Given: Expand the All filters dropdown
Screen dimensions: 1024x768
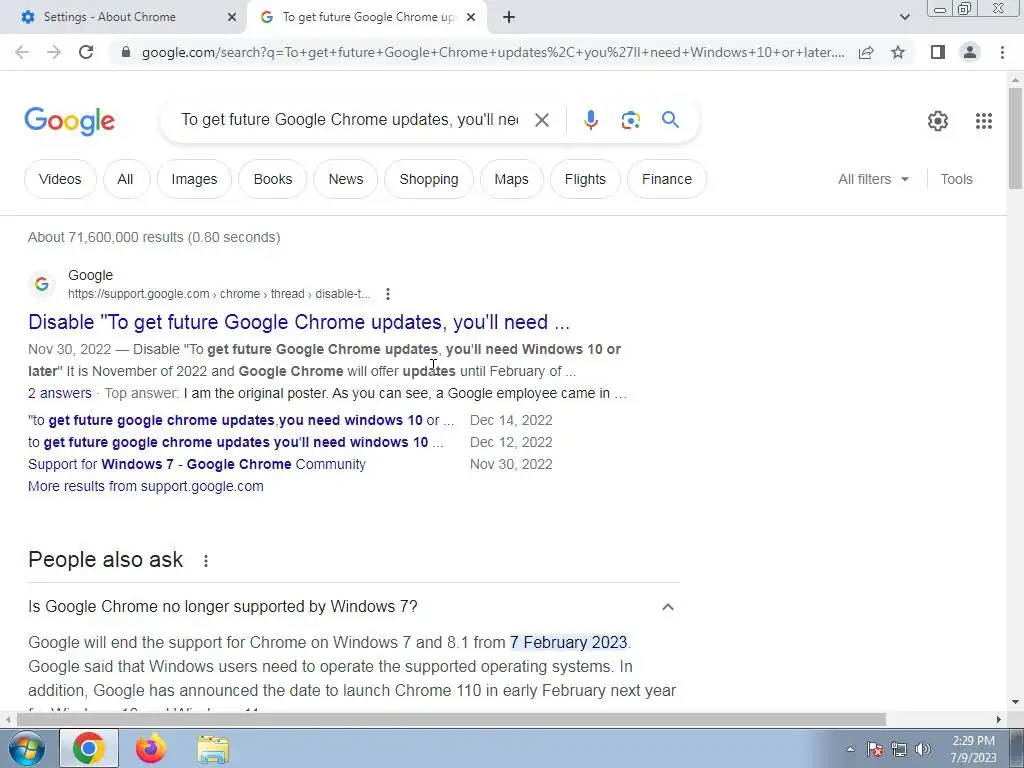Looking at the screenshot, I should 873,179.
